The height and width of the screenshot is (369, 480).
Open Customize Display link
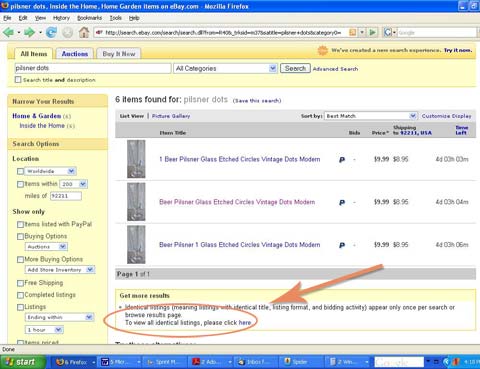click(x=446, y=116)
